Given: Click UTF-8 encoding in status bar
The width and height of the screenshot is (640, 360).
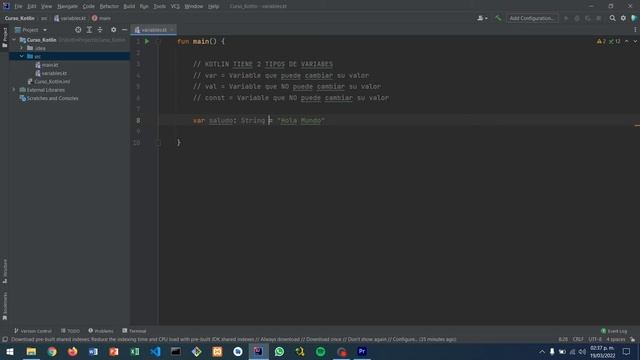Looking at the screenshot, I should click(595, 339).
